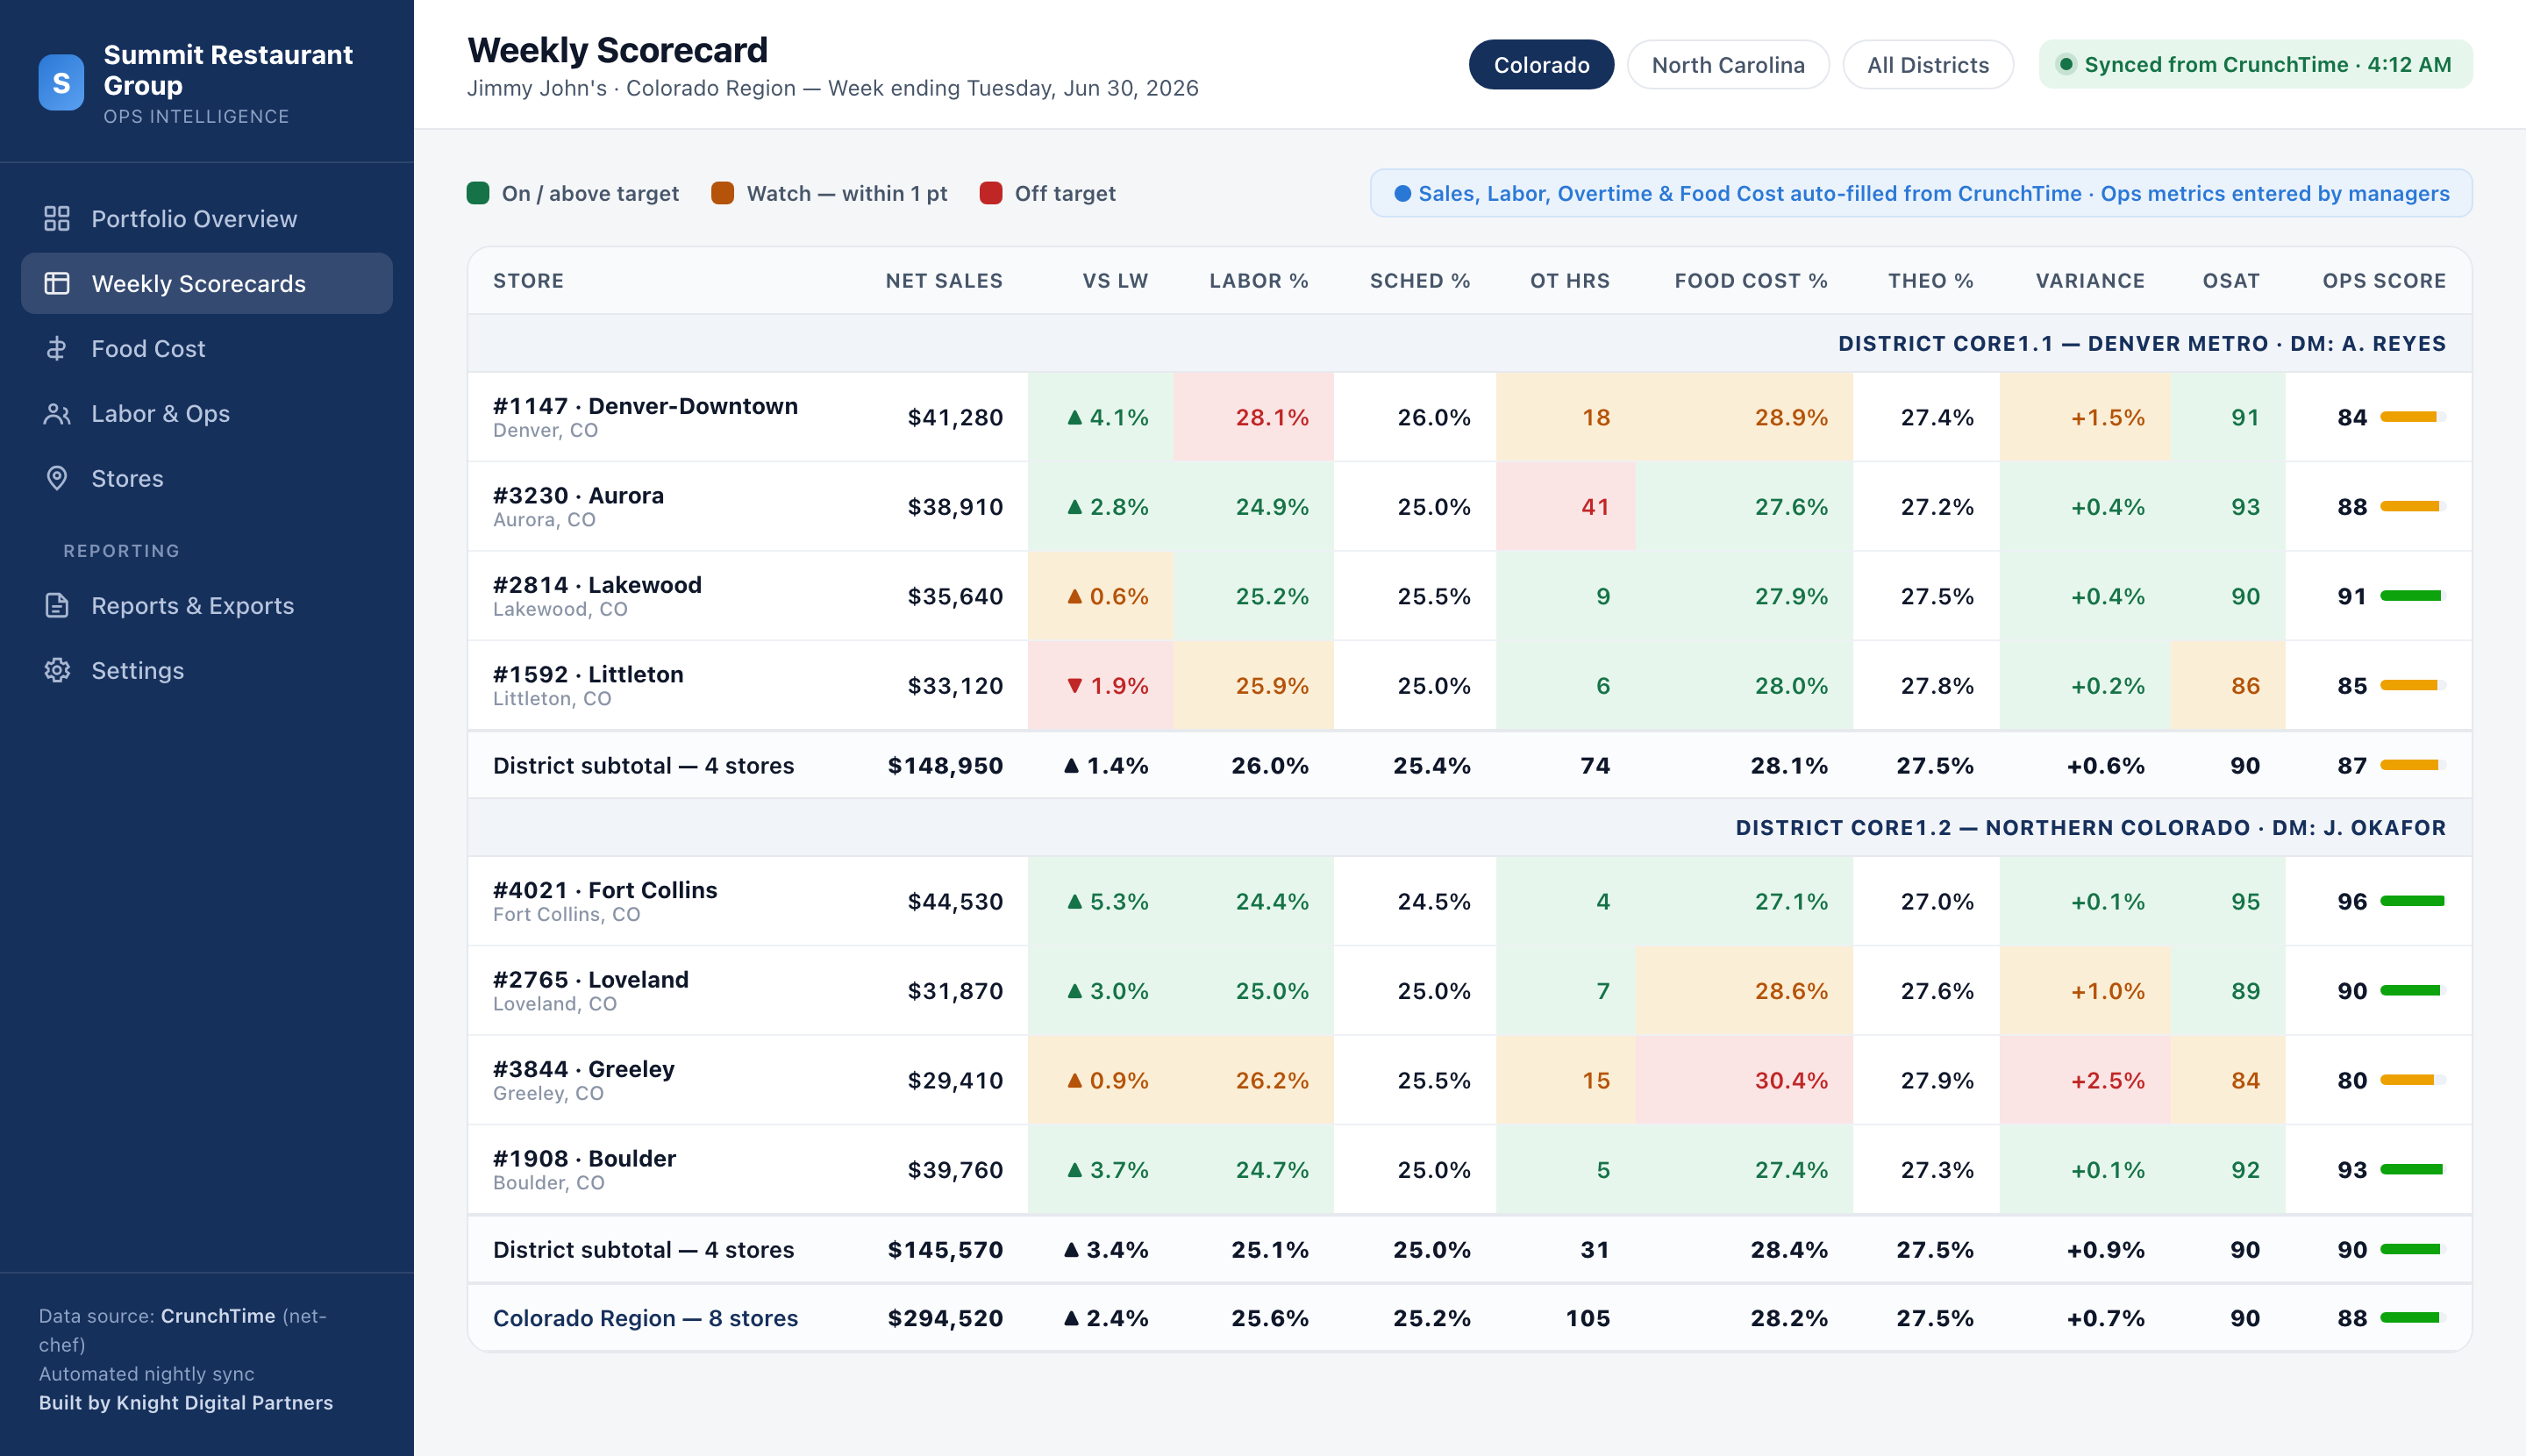
Task: Click the Labor & Ops people icon
Action: click(57, 414)
